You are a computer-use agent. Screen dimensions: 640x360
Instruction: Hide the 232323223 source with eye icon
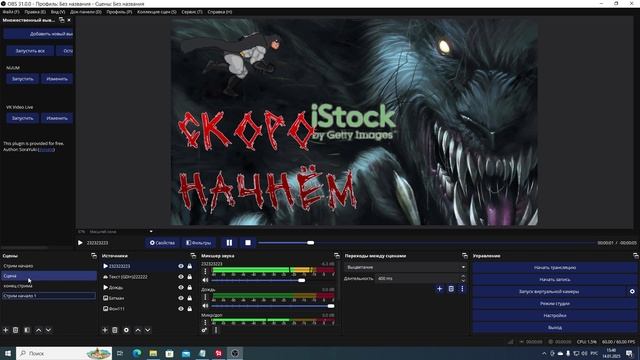(181, 266)
